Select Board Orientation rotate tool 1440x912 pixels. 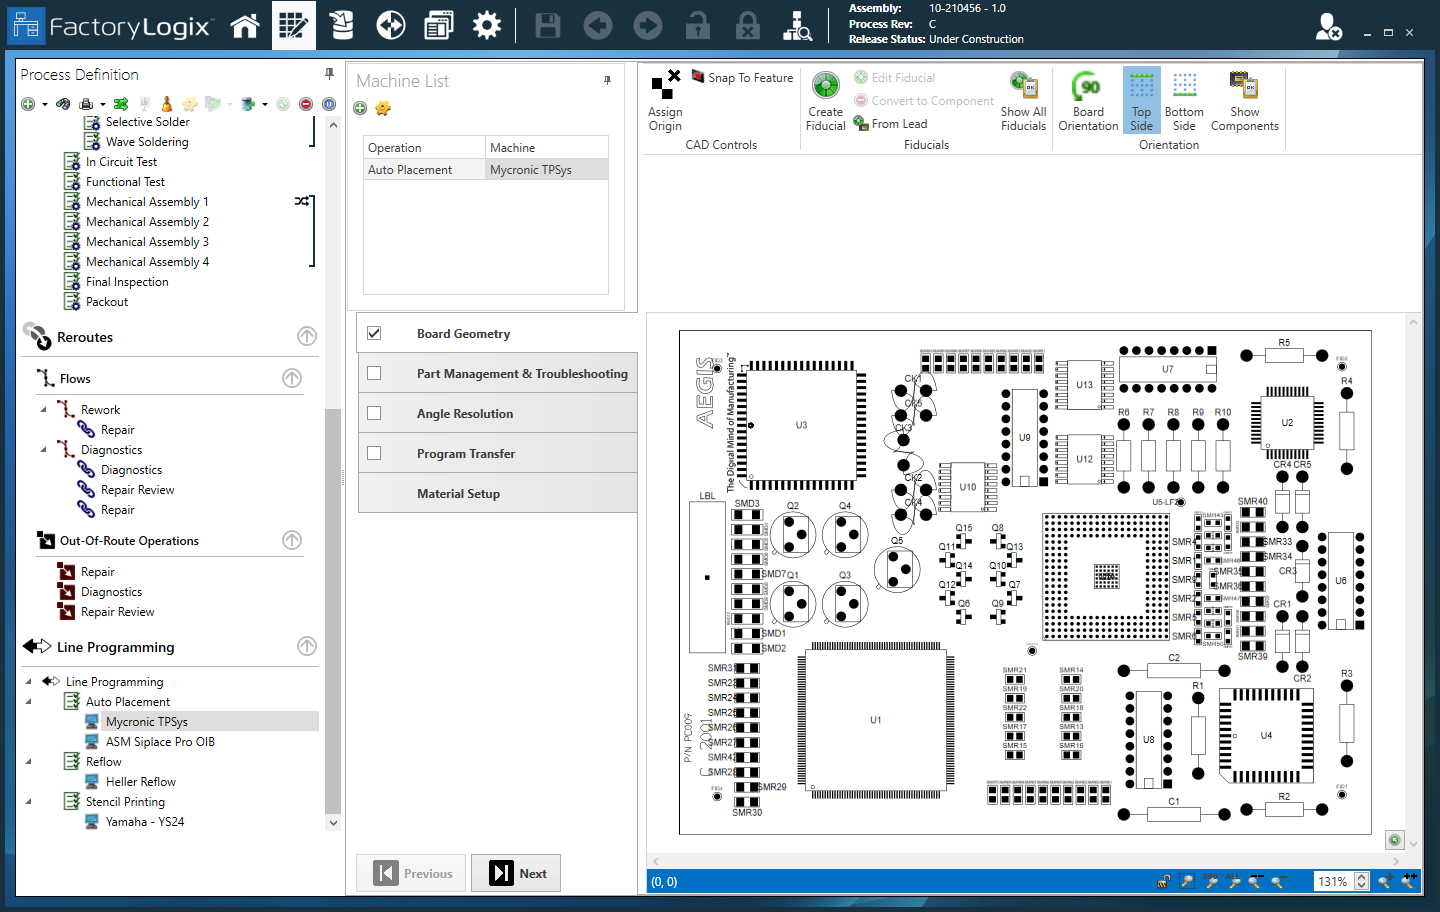1088,100
